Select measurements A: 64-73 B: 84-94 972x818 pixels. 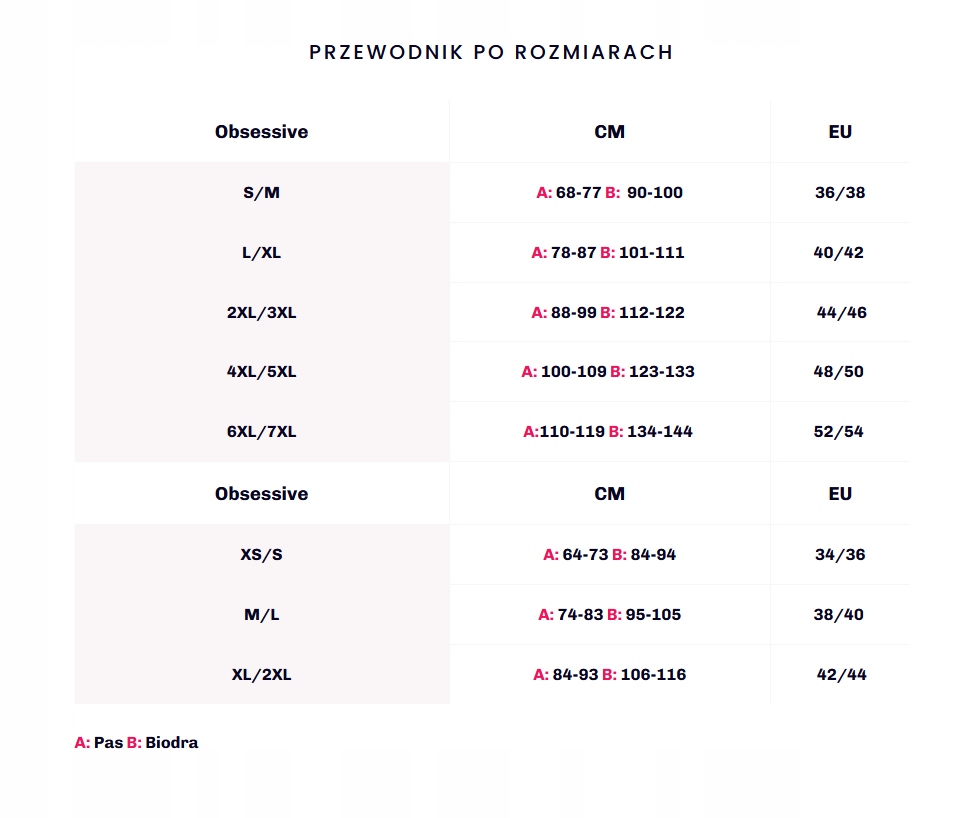click(x=610, y=555)
